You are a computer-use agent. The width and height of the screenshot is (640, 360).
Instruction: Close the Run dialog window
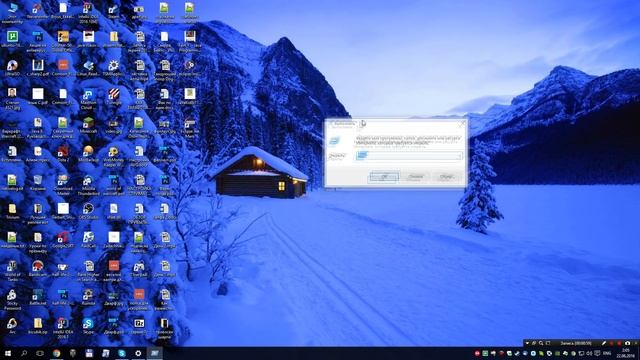coord(462,124)
